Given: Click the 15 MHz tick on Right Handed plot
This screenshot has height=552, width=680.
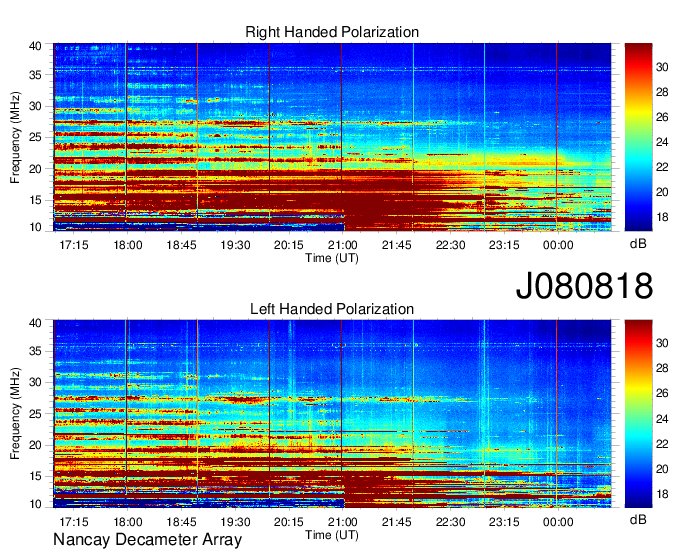Looking at the screenshot, I should pyautogui.click(x=35, y=200).
